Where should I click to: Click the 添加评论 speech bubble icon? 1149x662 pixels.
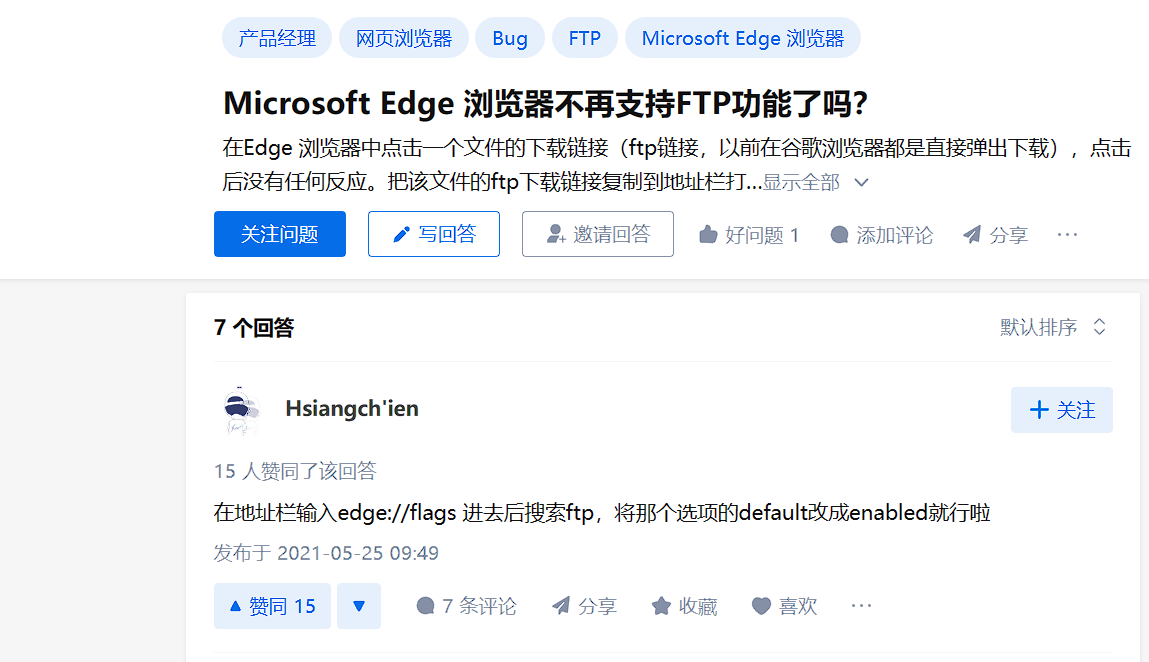click(x=839, y=235)
